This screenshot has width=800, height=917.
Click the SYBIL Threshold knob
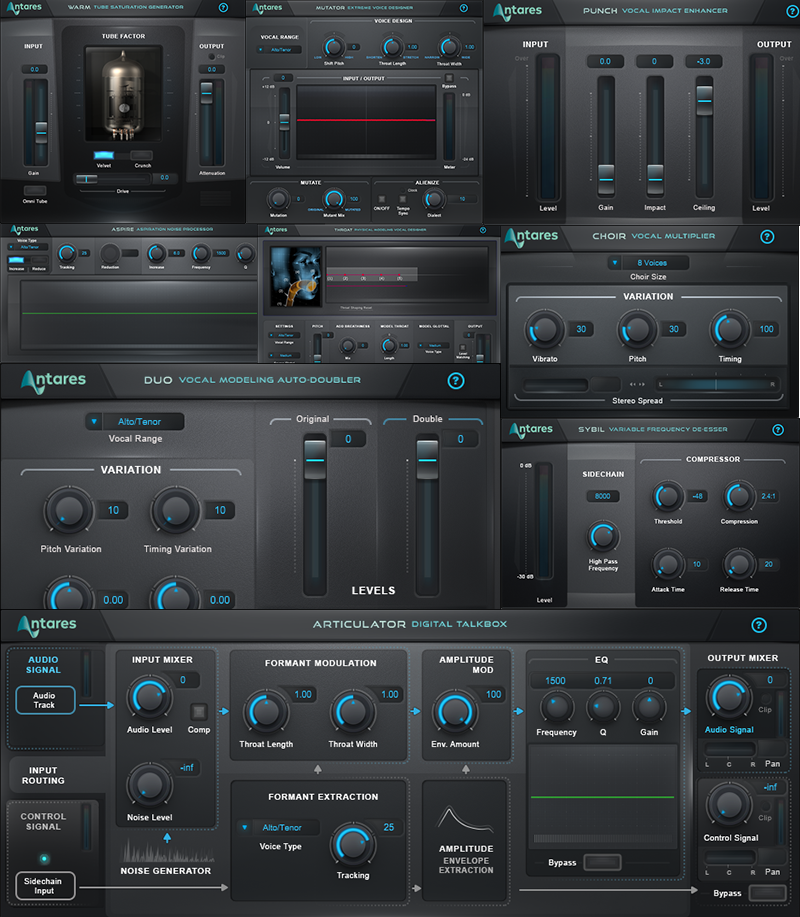pos(667,497)
